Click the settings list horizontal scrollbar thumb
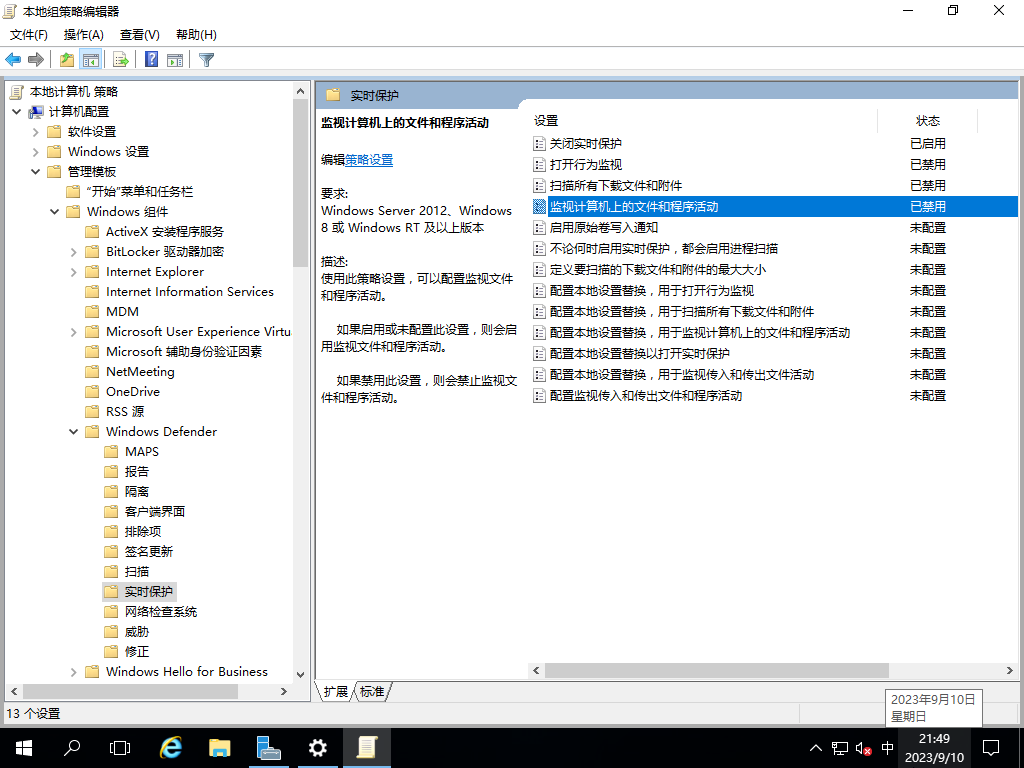This screenshot has height=768, width=1024. [716, 671]
